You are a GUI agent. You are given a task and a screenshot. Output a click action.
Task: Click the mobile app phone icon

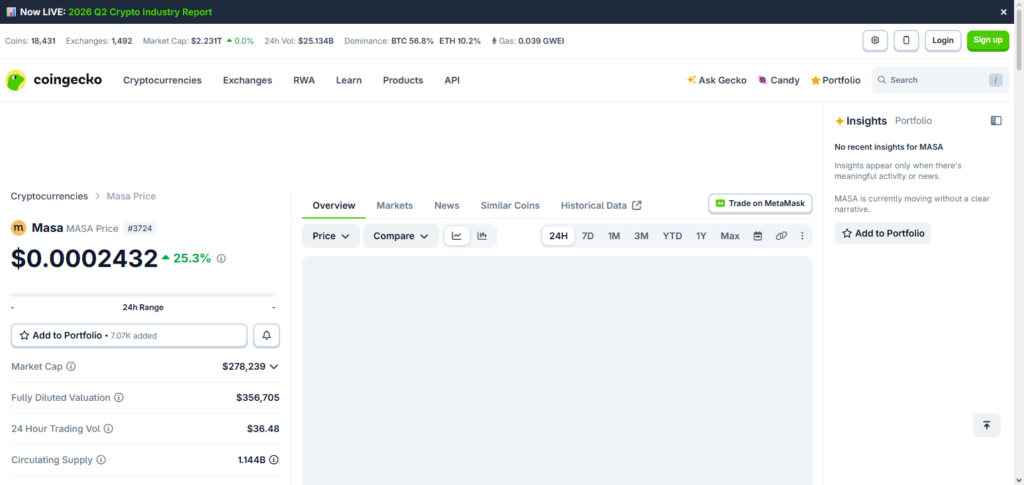(906, 40)
